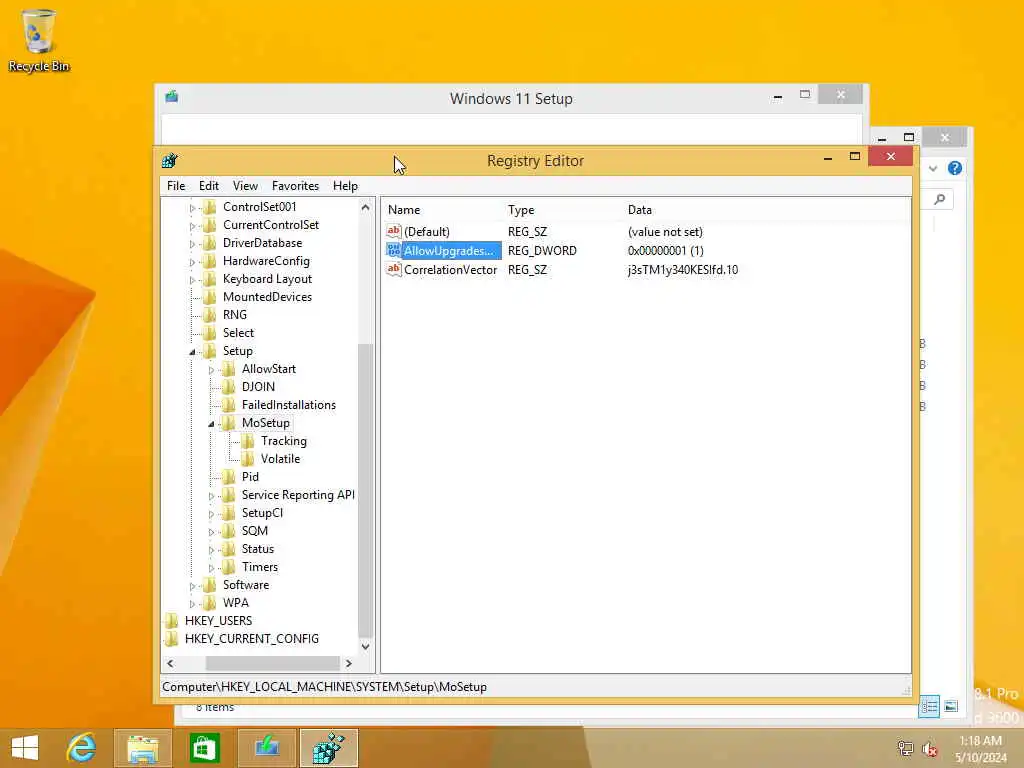
Task: Open the Help menu
Action: [345, 186]
